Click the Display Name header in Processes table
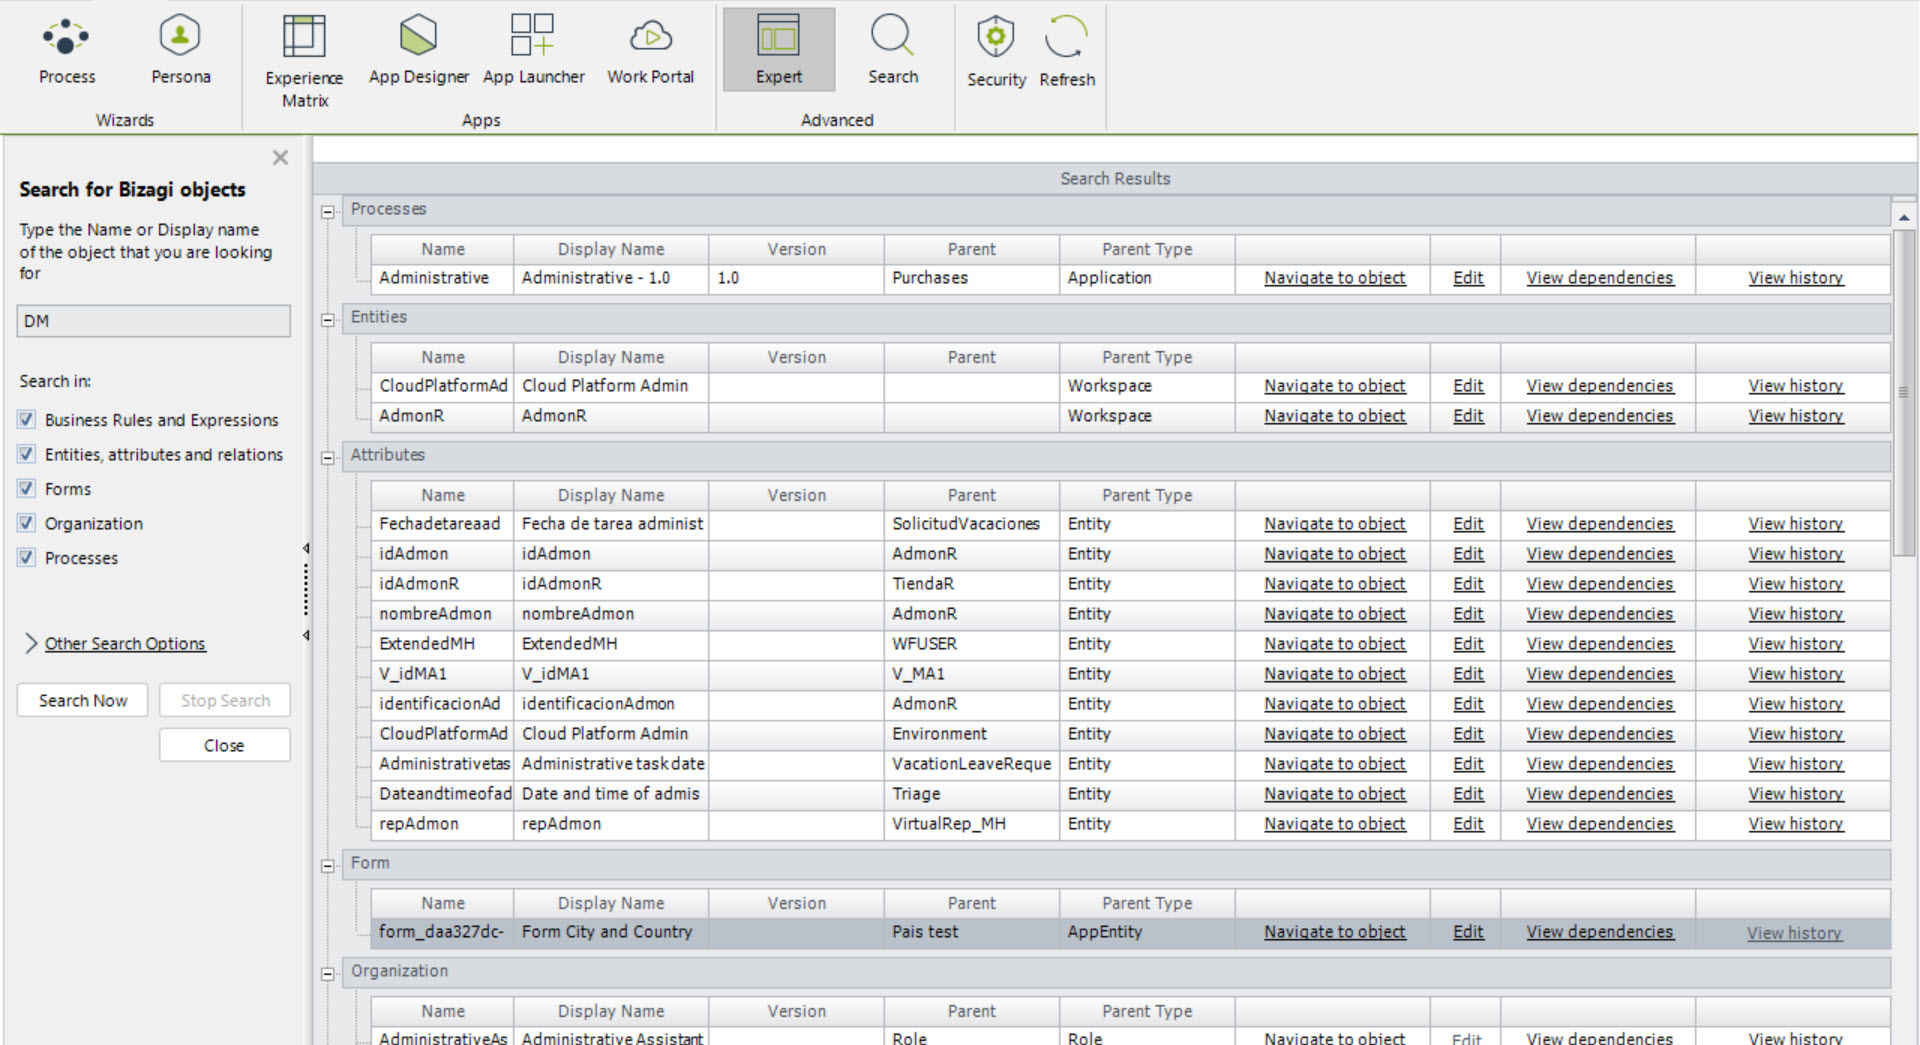This screenshot has width=1920, height=1045. 611,249
